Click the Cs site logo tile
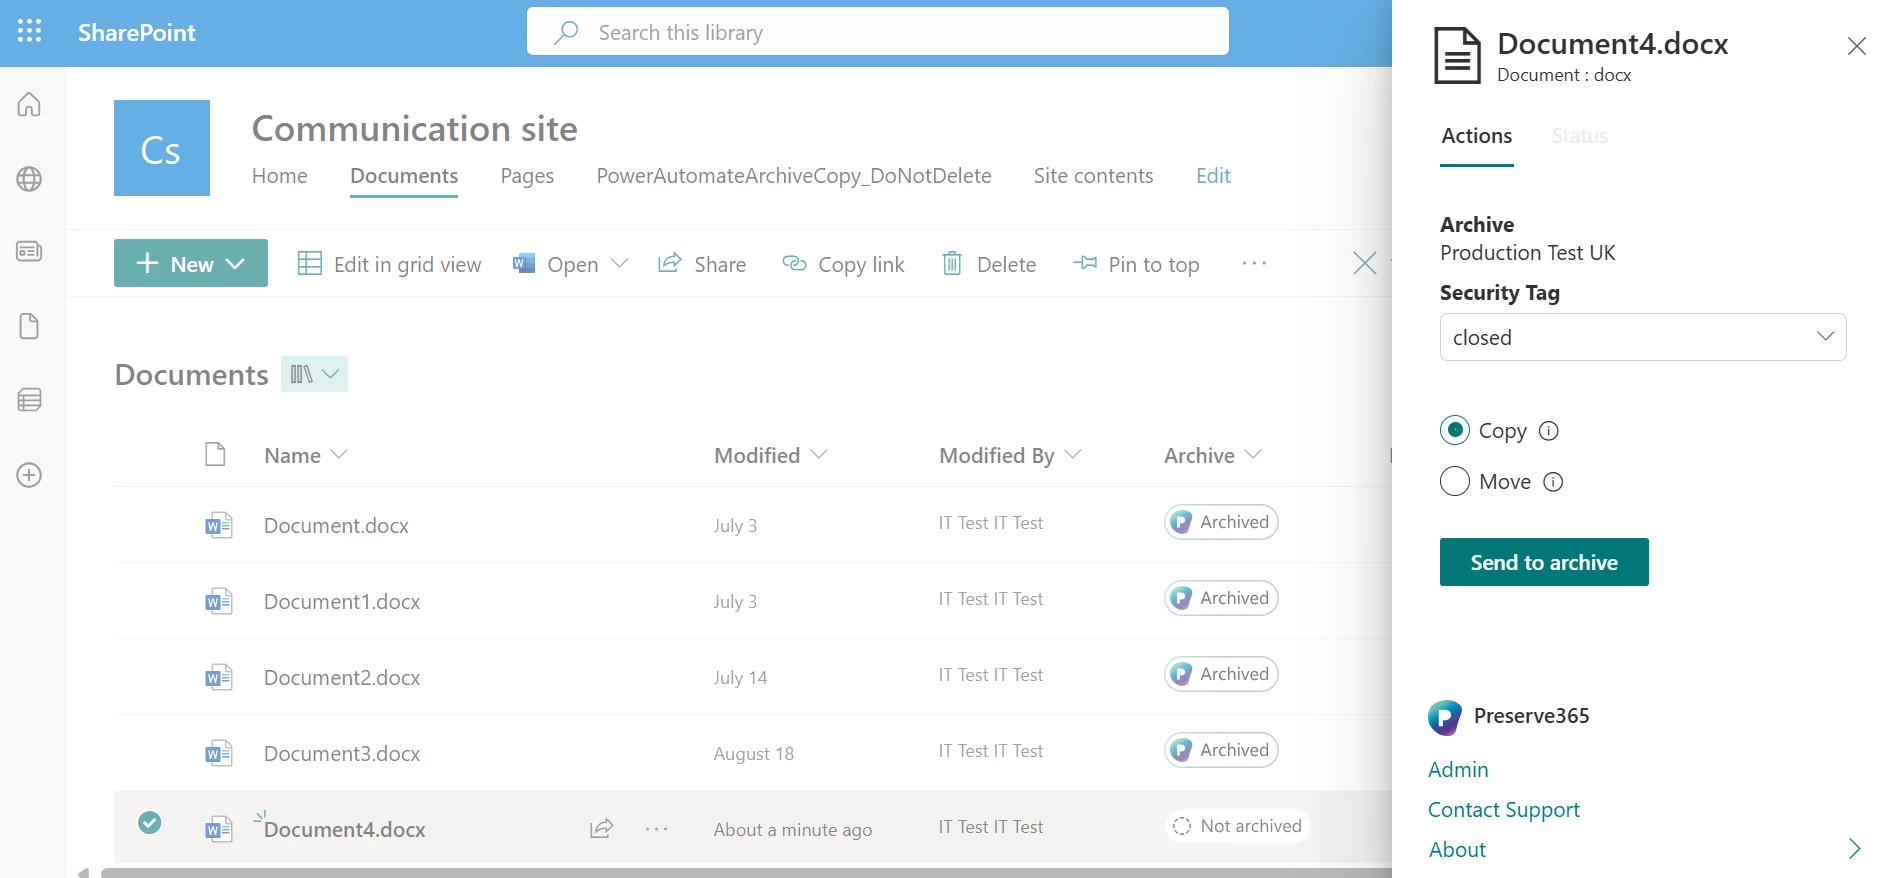Image resolution: width=1894 pixels, height=878 pixels. pyautogui.click(x=162, y=148)
